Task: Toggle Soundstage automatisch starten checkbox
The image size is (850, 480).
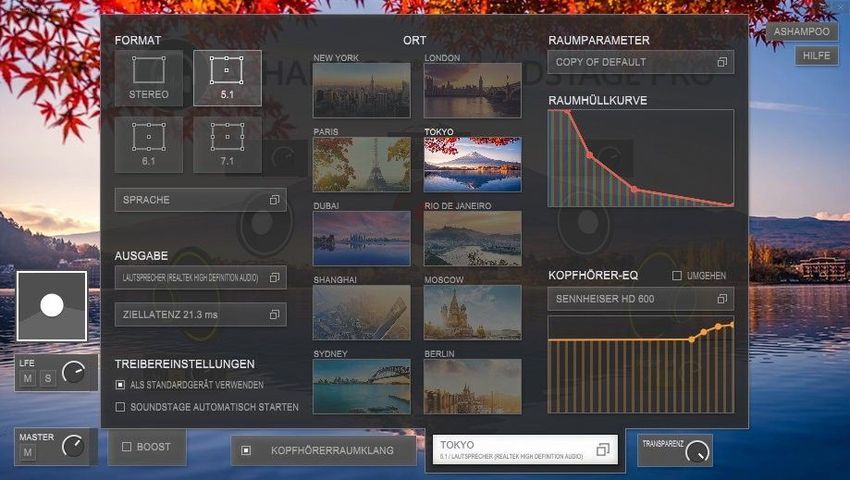Action: 121,407
